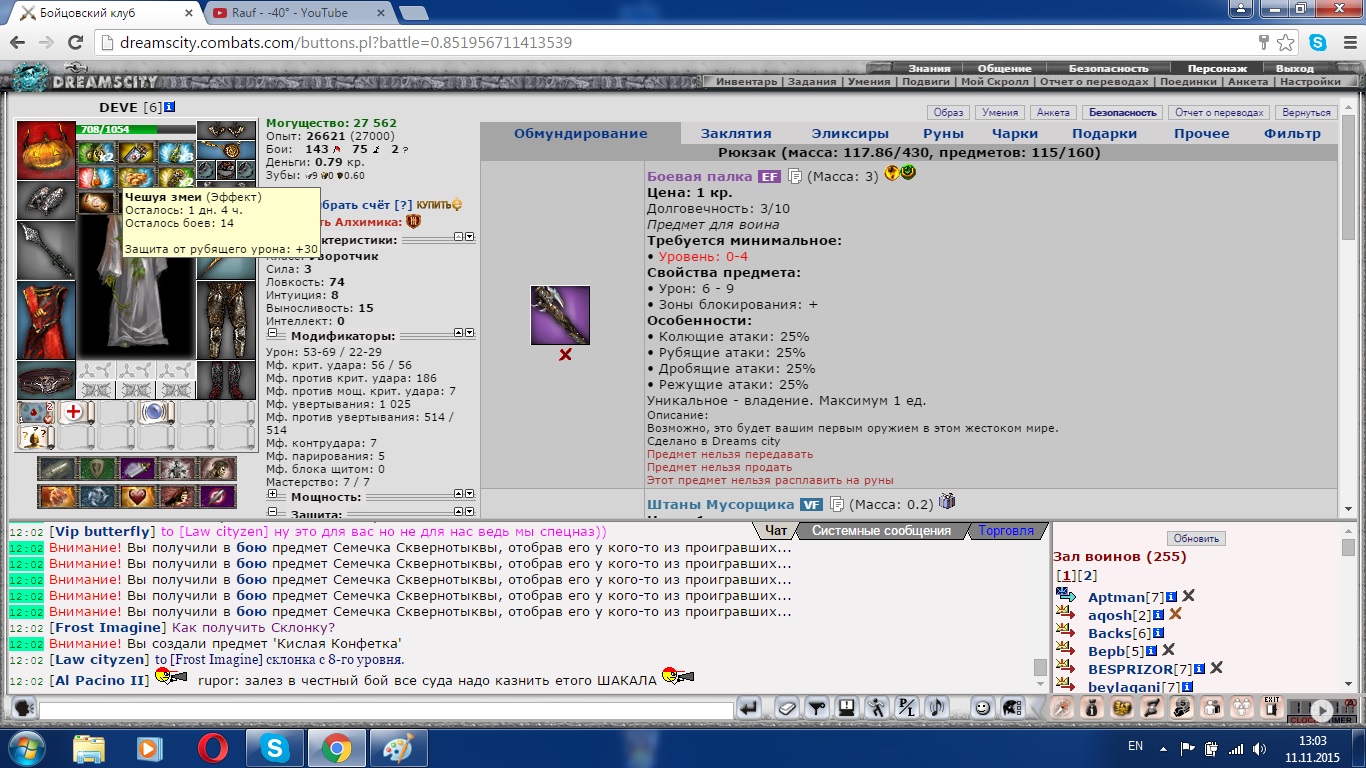Viewport: 1366px width, 768px height.
Task: Click the spiked mace weapon slot
Action: pos(46,250)
